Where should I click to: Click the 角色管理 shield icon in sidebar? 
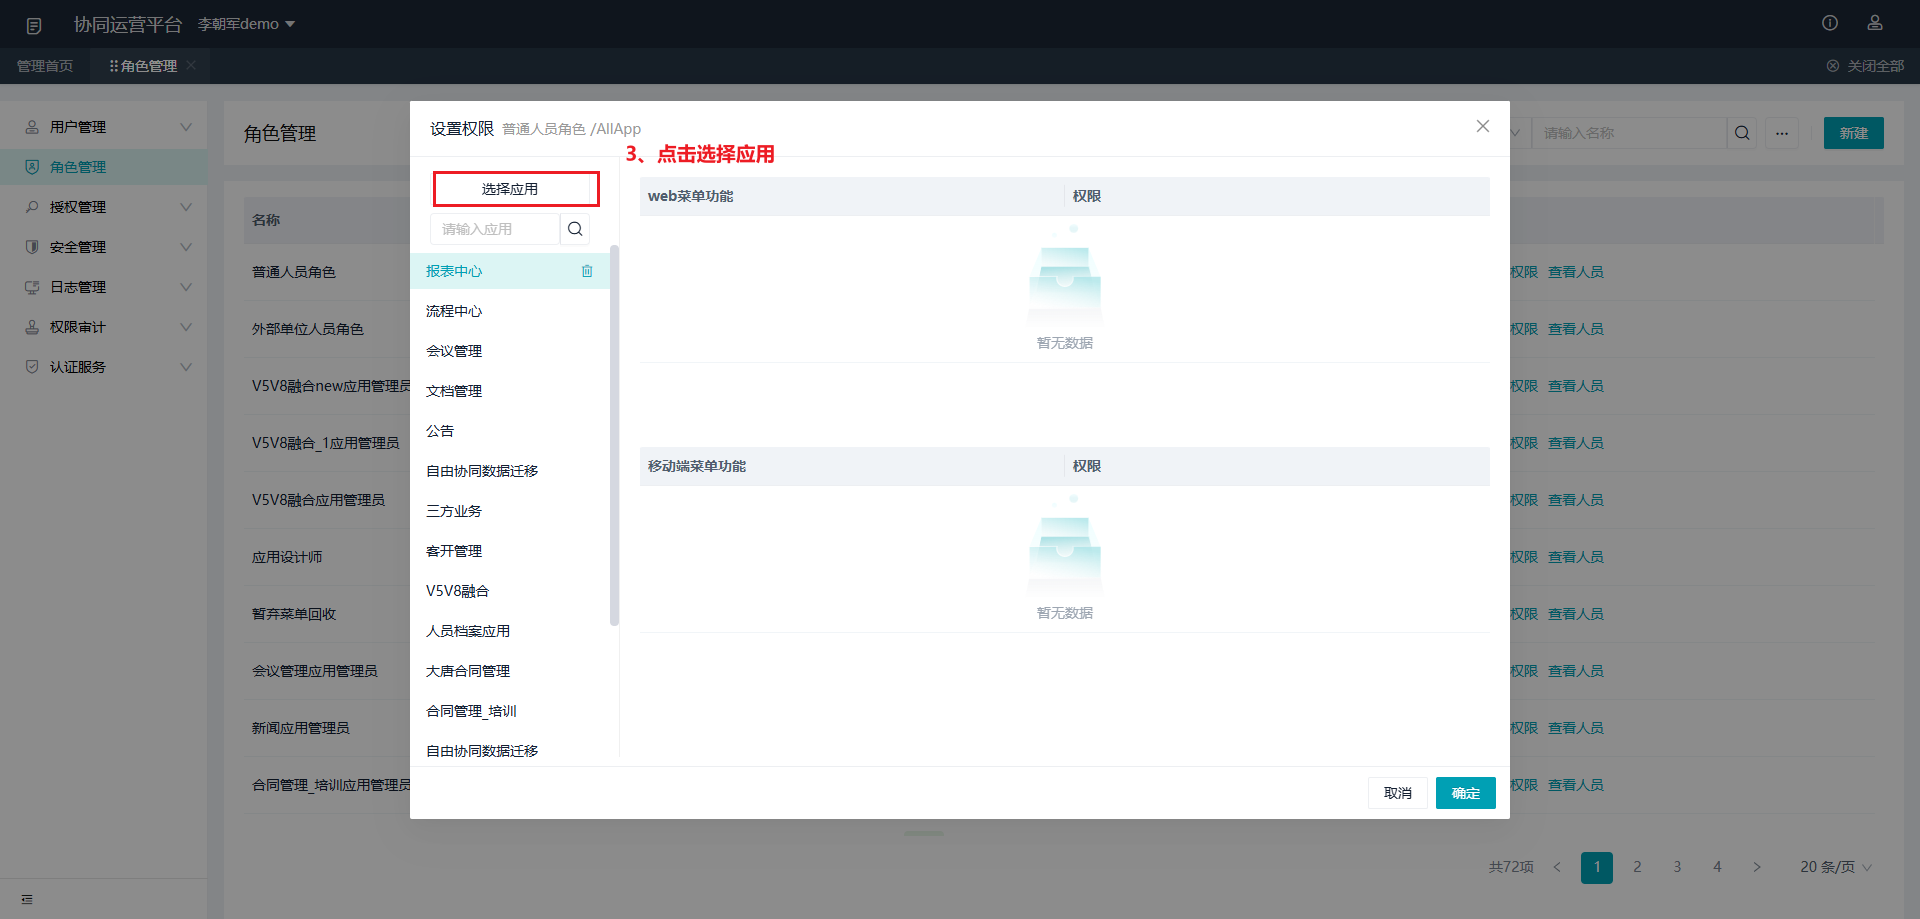pyautogui.click(x=32, y=167)
